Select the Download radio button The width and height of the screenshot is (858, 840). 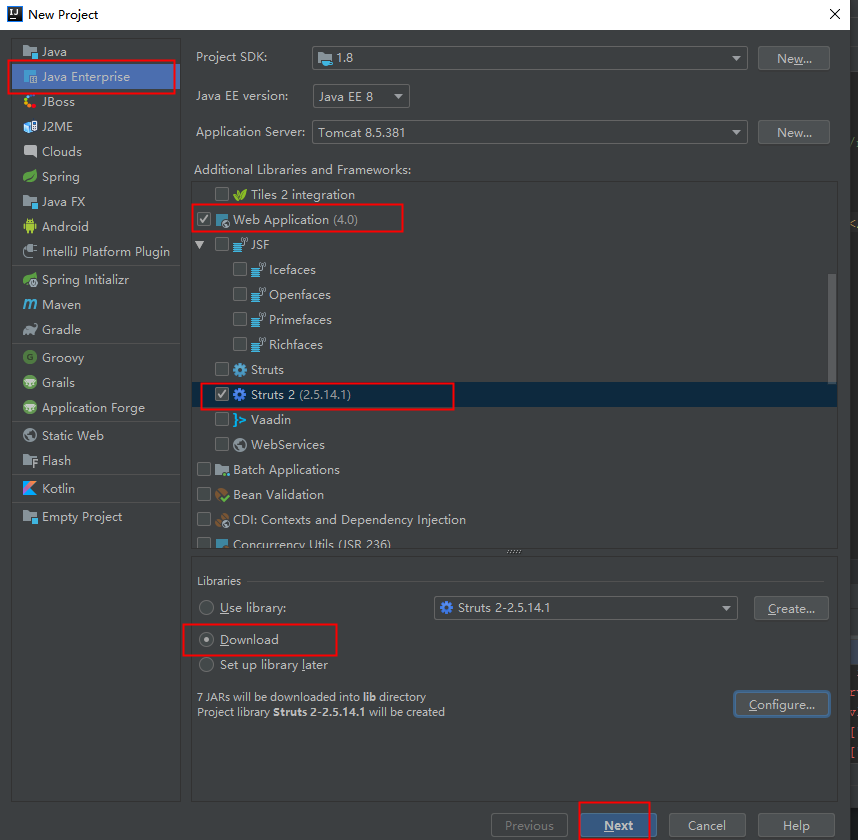pyautogui.click(x=206, y=639)
